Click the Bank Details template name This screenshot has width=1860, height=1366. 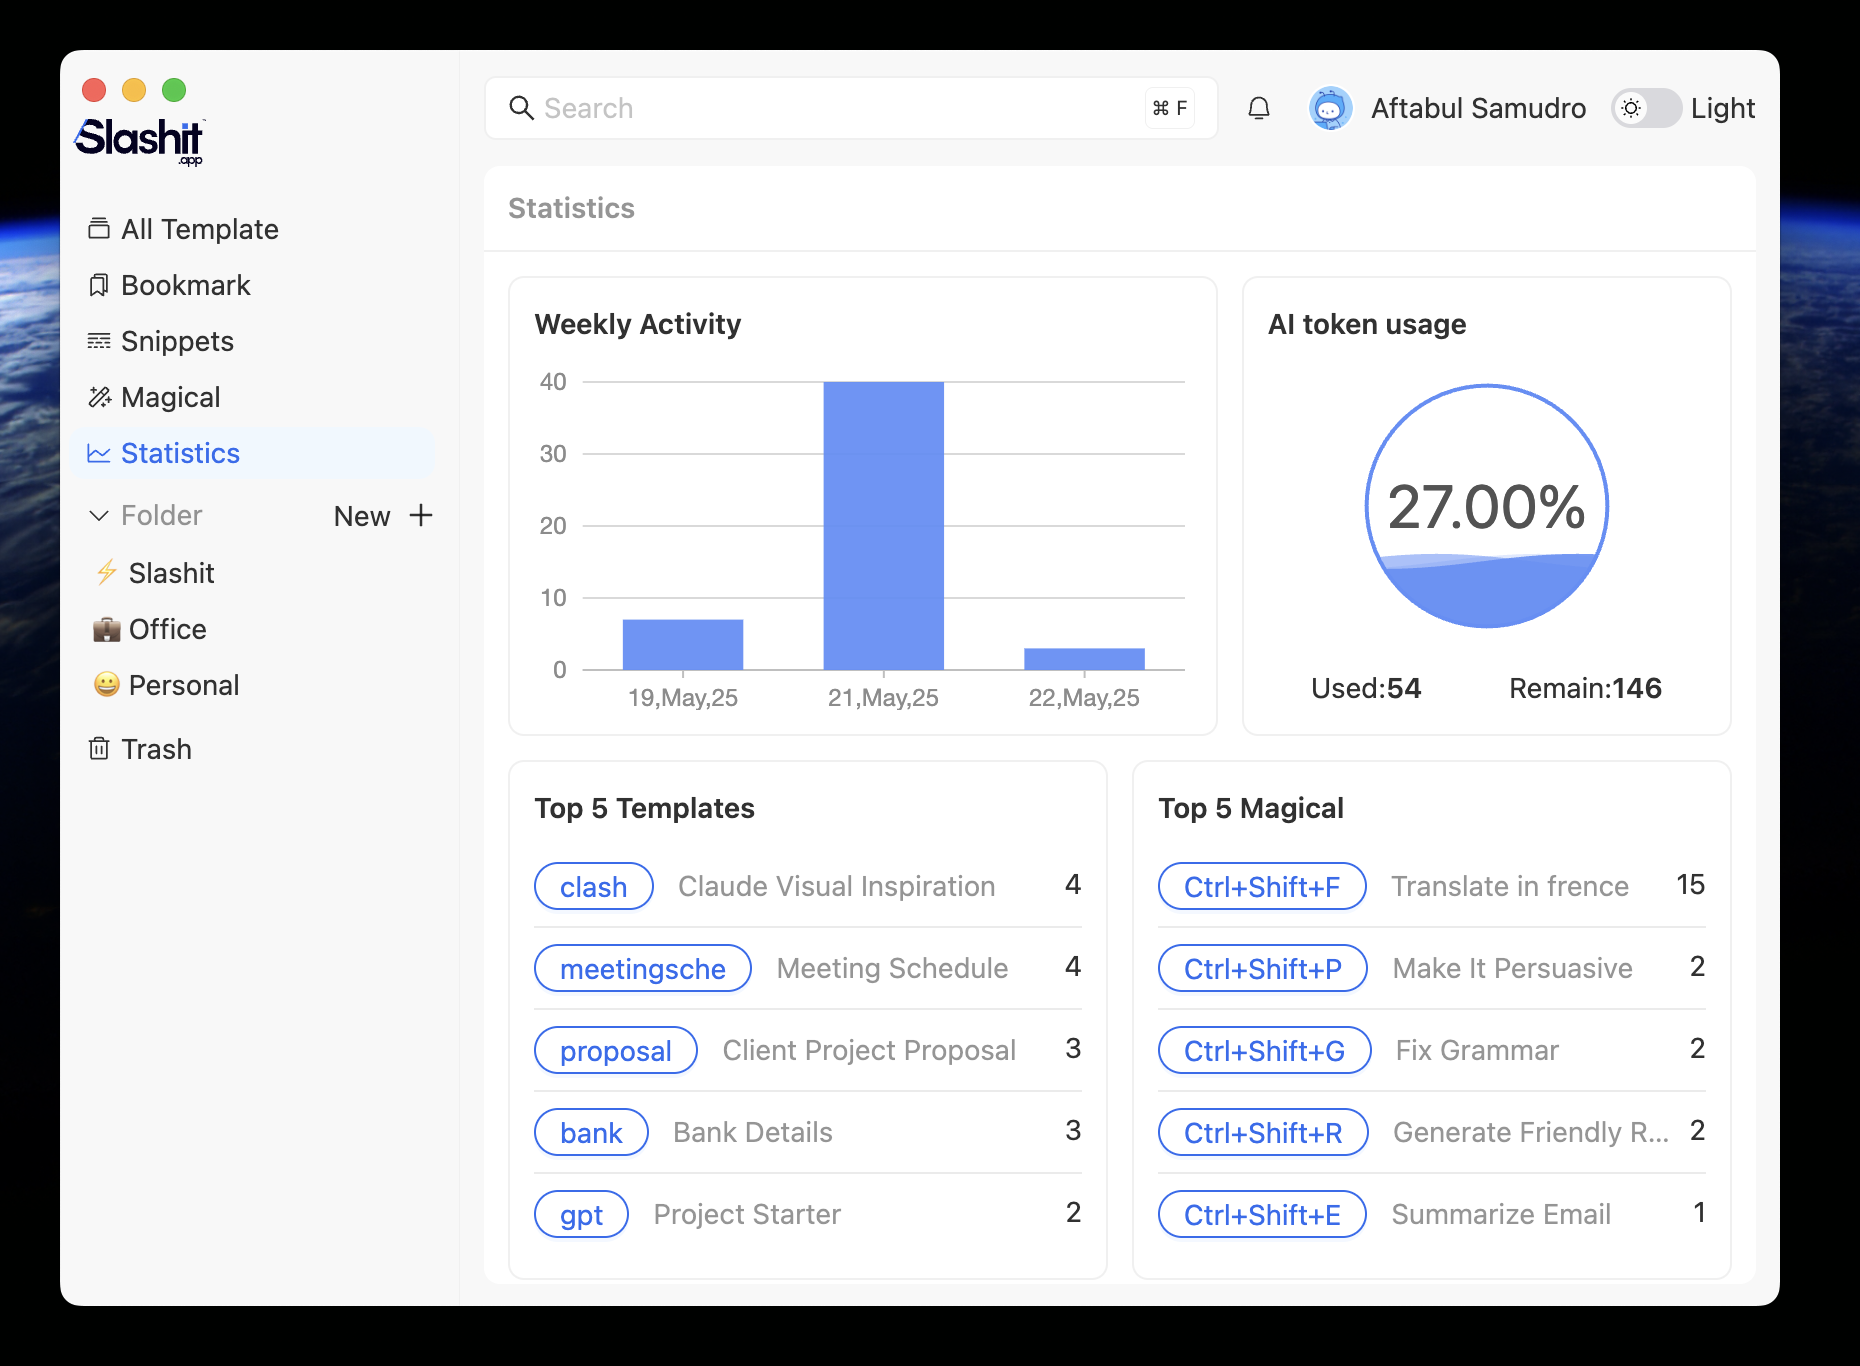753,1132
